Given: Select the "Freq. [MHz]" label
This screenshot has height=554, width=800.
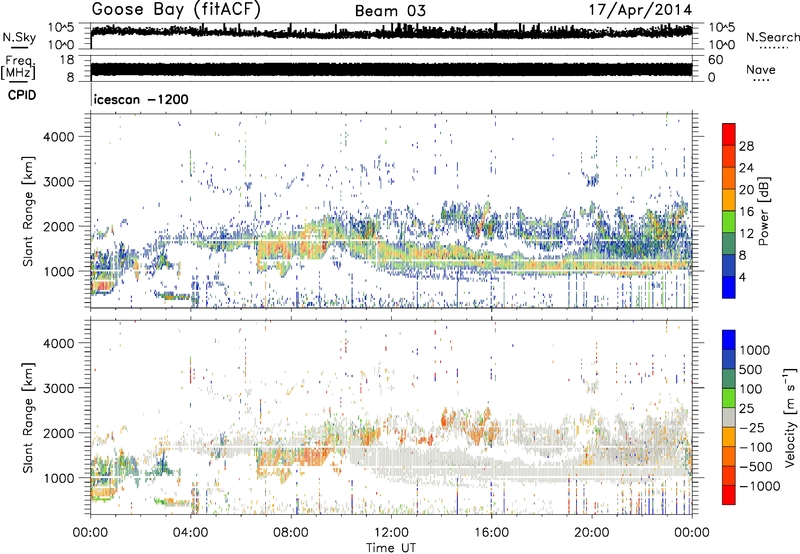Looking at the screenshot, I should (x=18, y=68).
